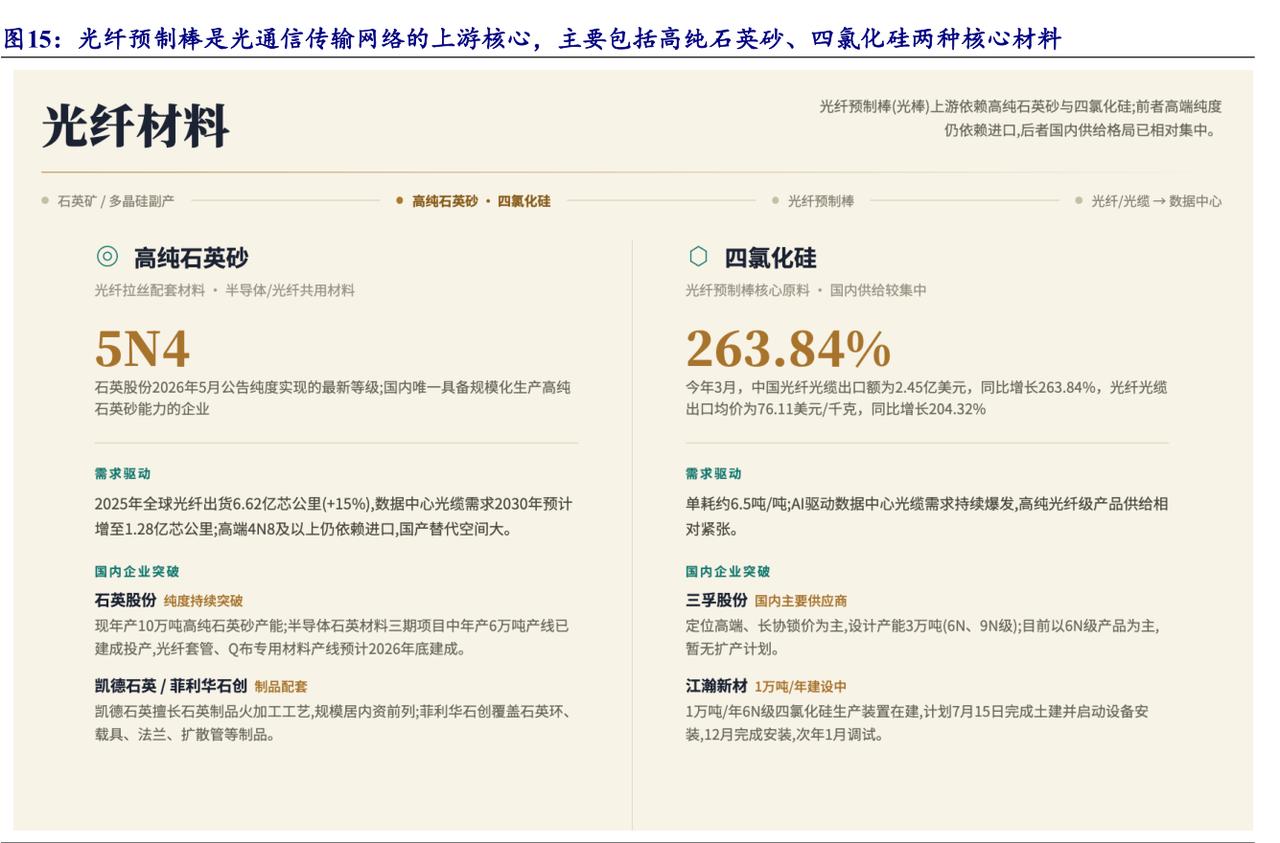Select the 光纤/光缆 → 数据中心 stage

pyautogui.click(x=1148, y=201)
